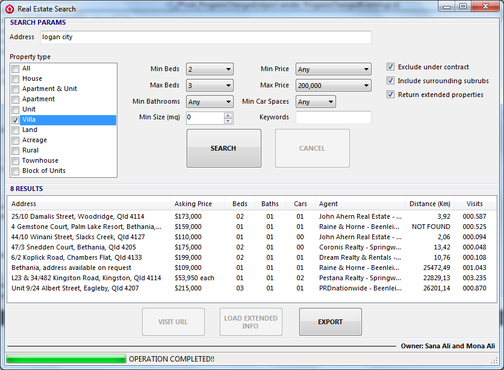Viewport: 504px width, 370px height.
Task: Click the NOT FOUND distance cell
Action: point(431,227)
